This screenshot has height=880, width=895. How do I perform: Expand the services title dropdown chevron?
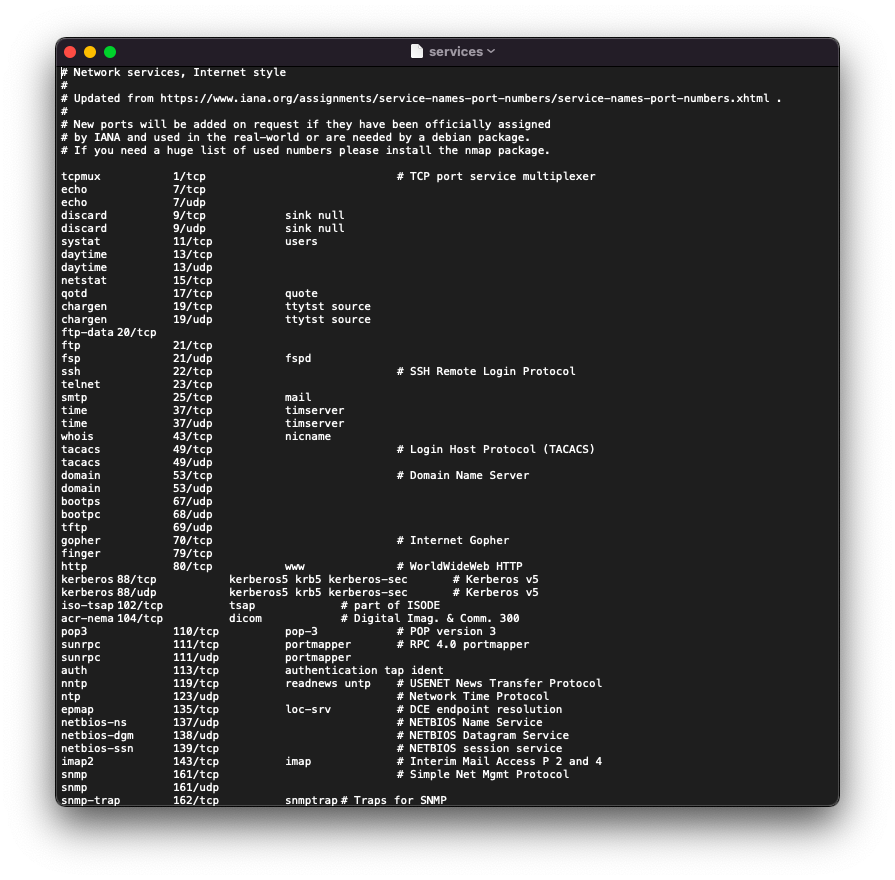pos(491,52)
